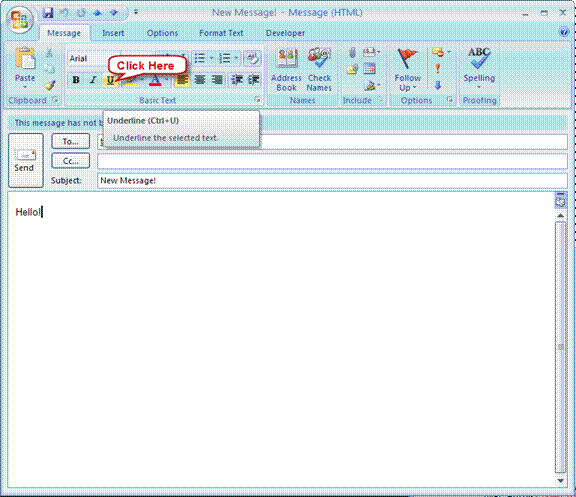The height and width of the screenshot is (497, 576).
Task: Click the Send button
Action: 26,161
